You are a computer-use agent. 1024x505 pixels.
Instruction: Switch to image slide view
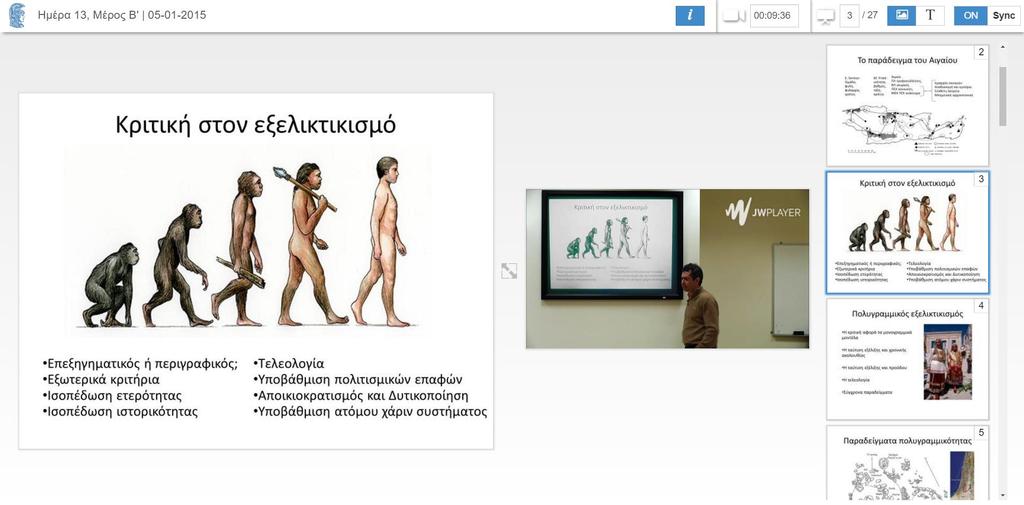tap(901, 16)
